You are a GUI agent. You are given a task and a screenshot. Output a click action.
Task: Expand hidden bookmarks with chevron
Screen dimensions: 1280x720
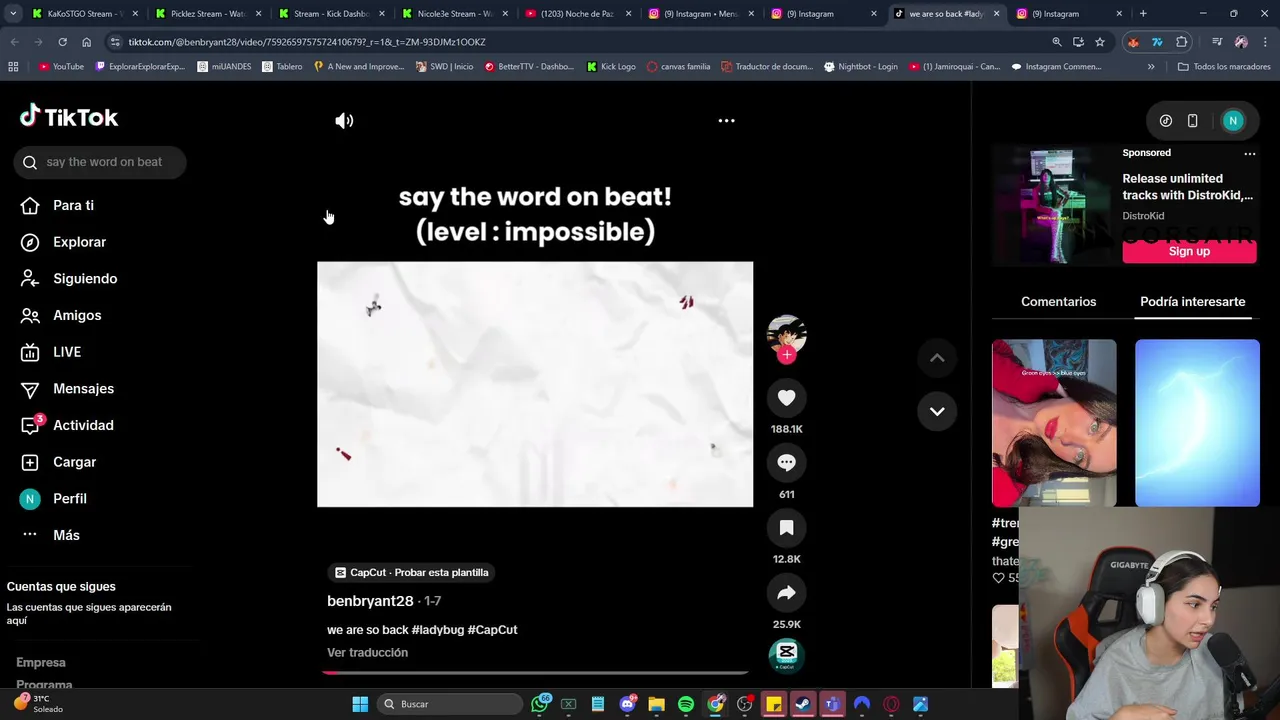[x=1151, y=67]
